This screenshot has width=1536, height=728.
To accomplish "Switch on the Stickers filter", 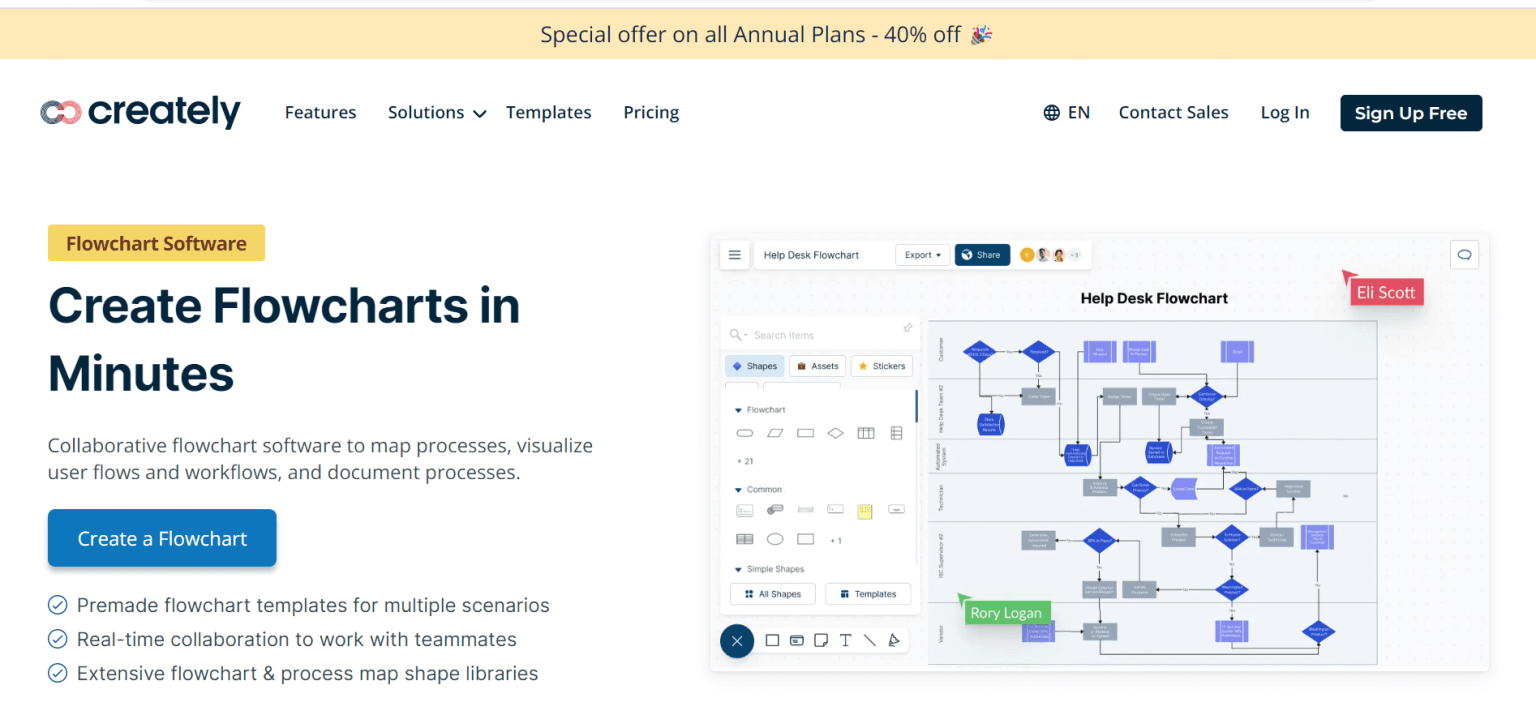I will click(x=881, y=365).
